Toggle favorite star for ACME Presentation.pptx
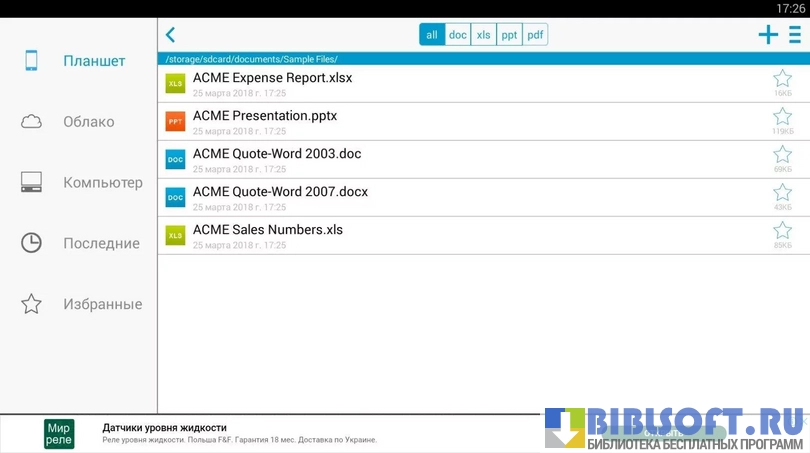 782,116
